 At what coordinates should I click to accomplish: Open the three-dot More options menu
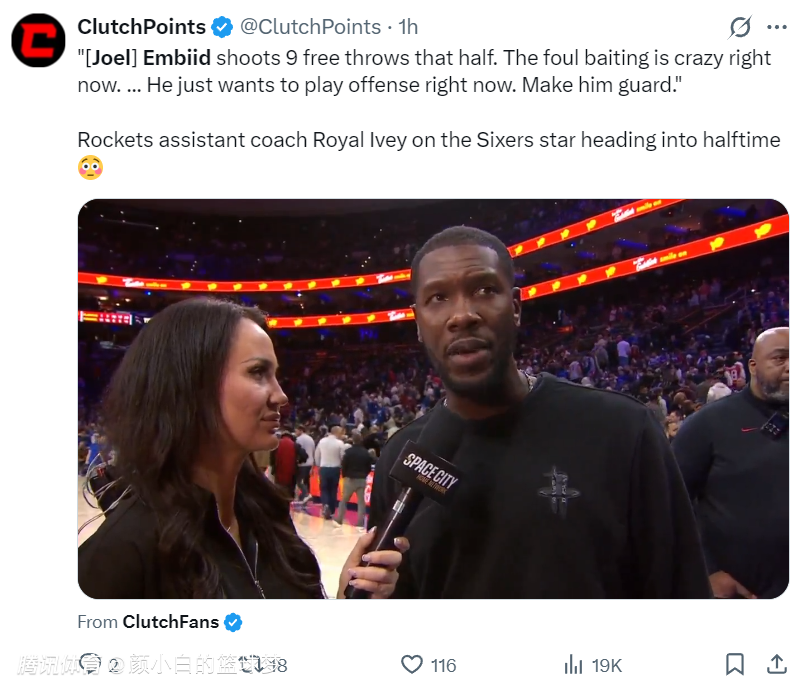coord(777,27)
